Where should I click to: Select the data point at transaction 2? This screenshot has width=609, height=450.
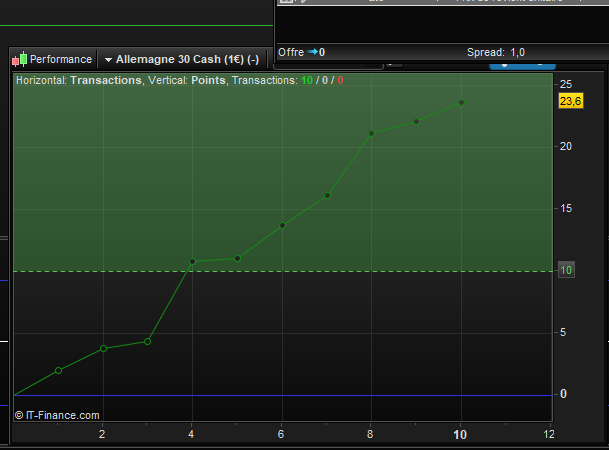103,349
